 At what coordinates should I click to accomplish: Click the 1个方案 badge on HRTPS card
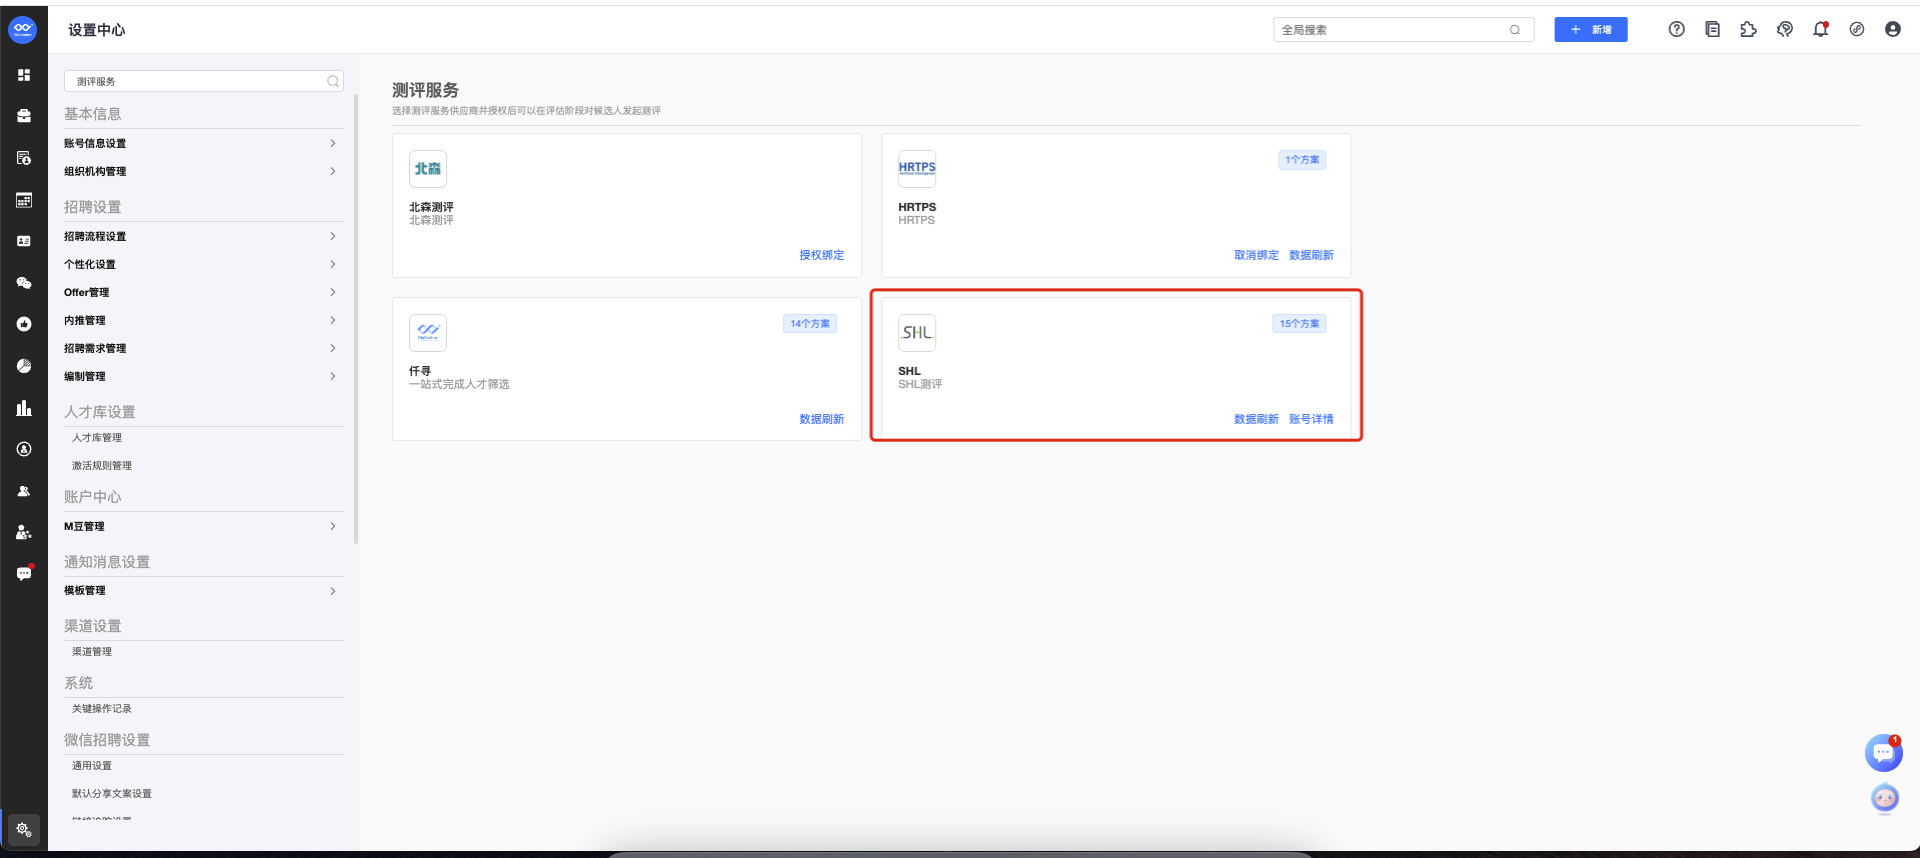tap(1302, 159)
